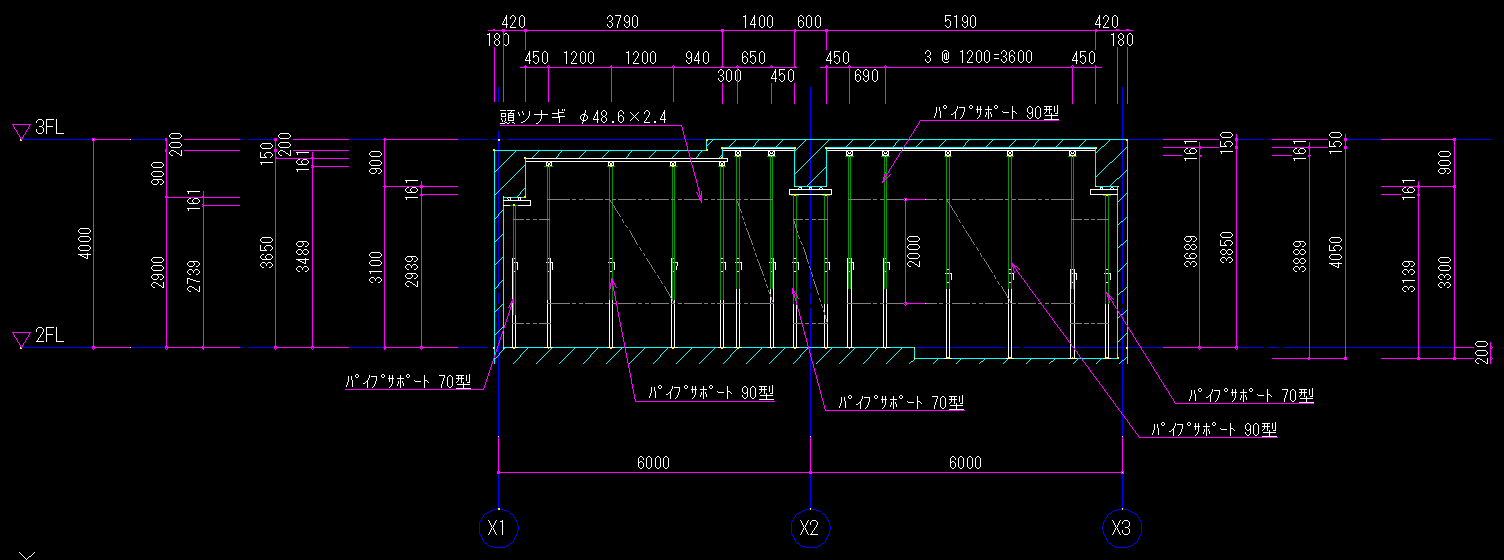Click the 6000 dimension between X1 and X2
Viewport: 1504px width, 560px height.
pos(653,462)
